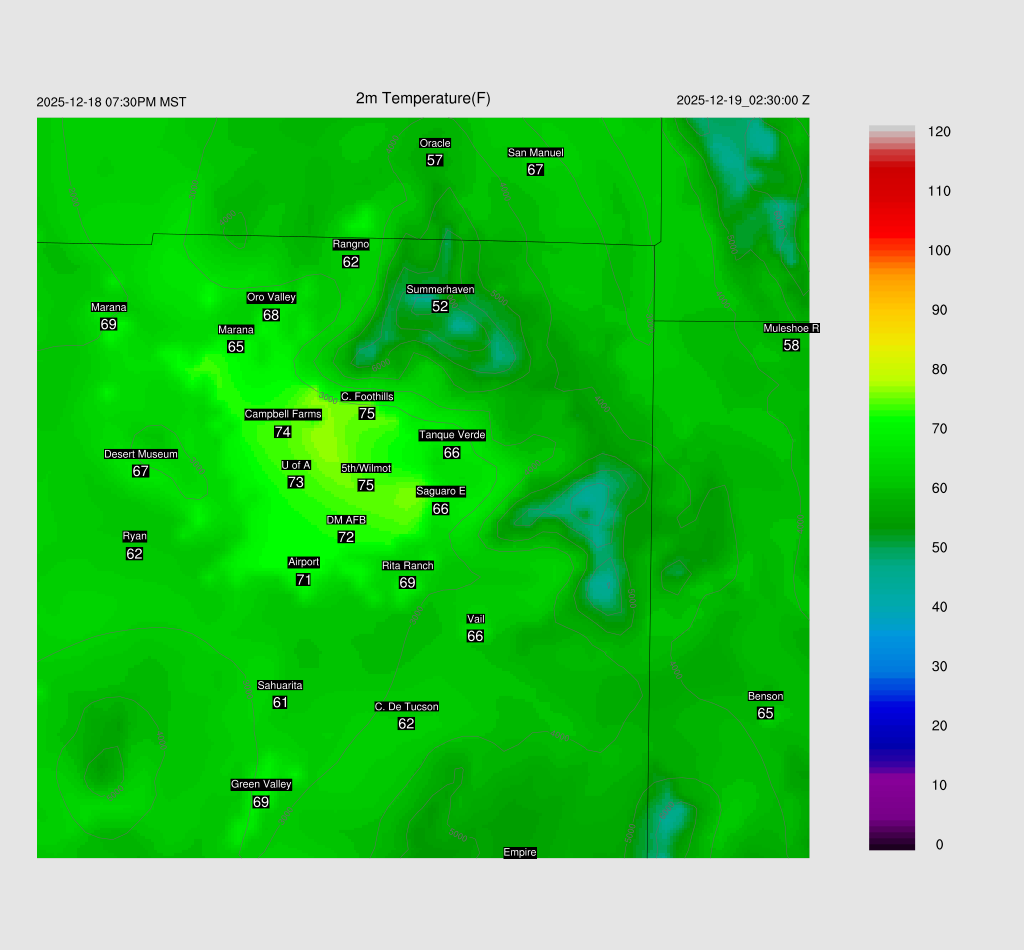
Task: Click the Muleshoe R station label
Action: 791,329
